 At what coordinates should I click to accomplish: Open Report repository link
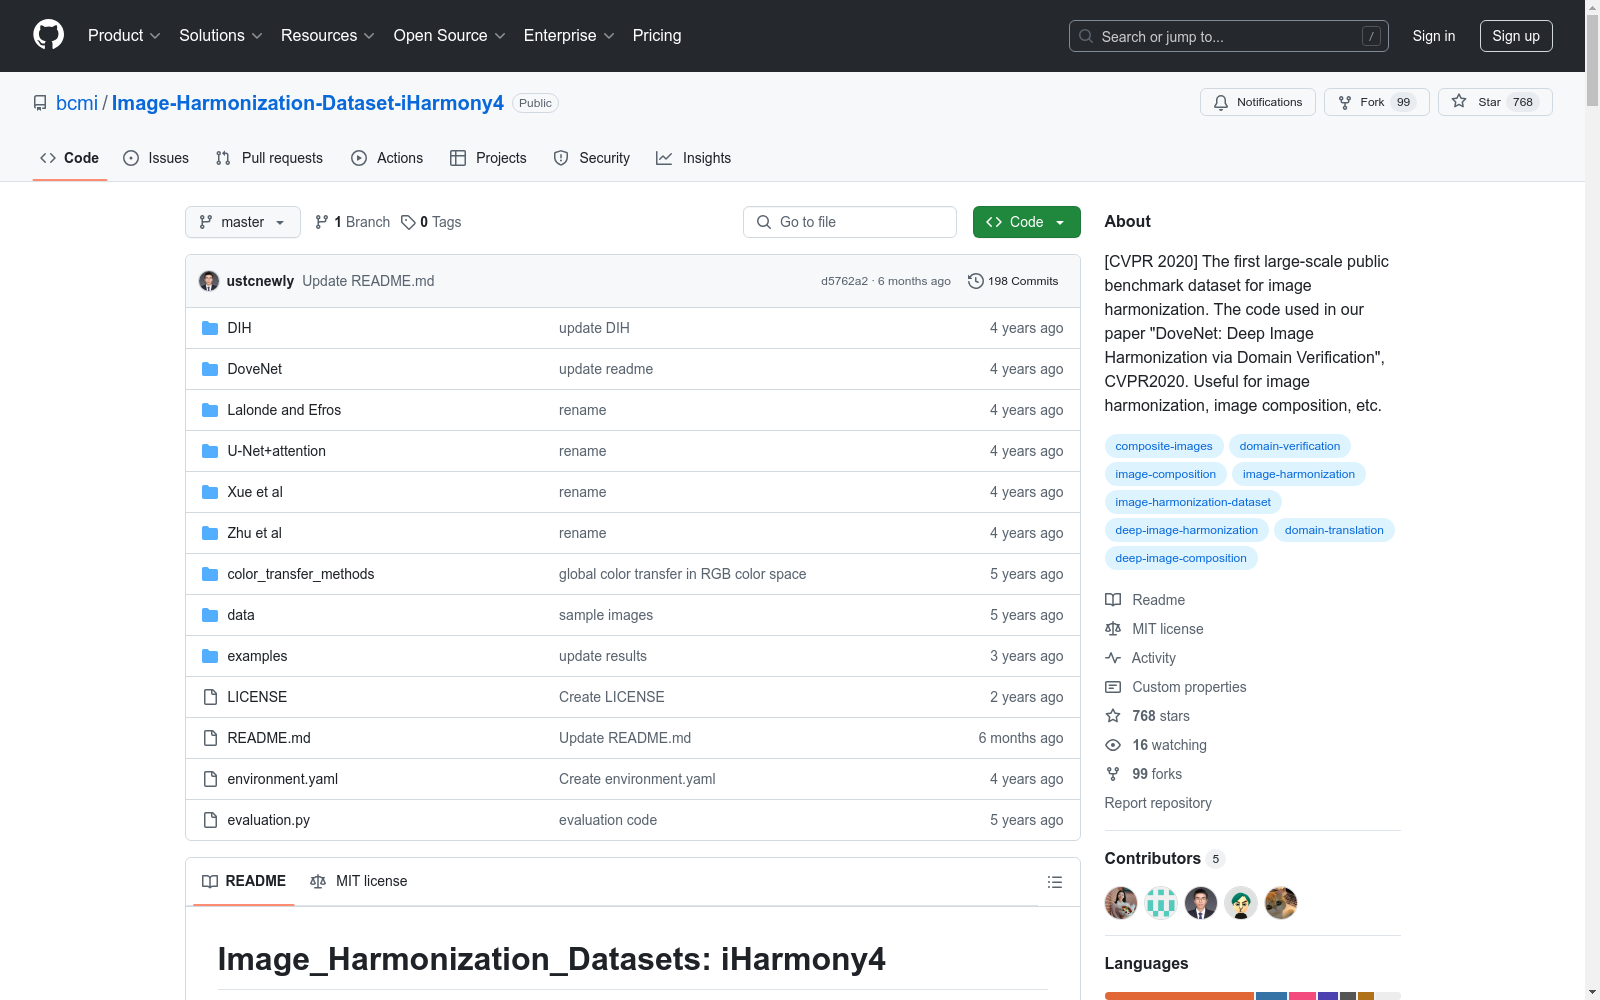(1158, 803)
